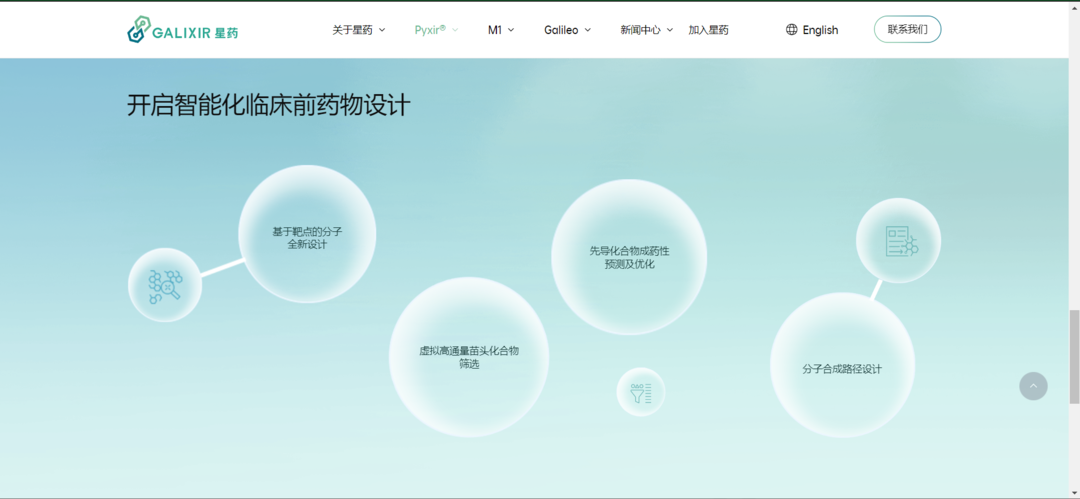Click the filter funnel bubble icon
The image size is (1080, 499).
[640, 392]
